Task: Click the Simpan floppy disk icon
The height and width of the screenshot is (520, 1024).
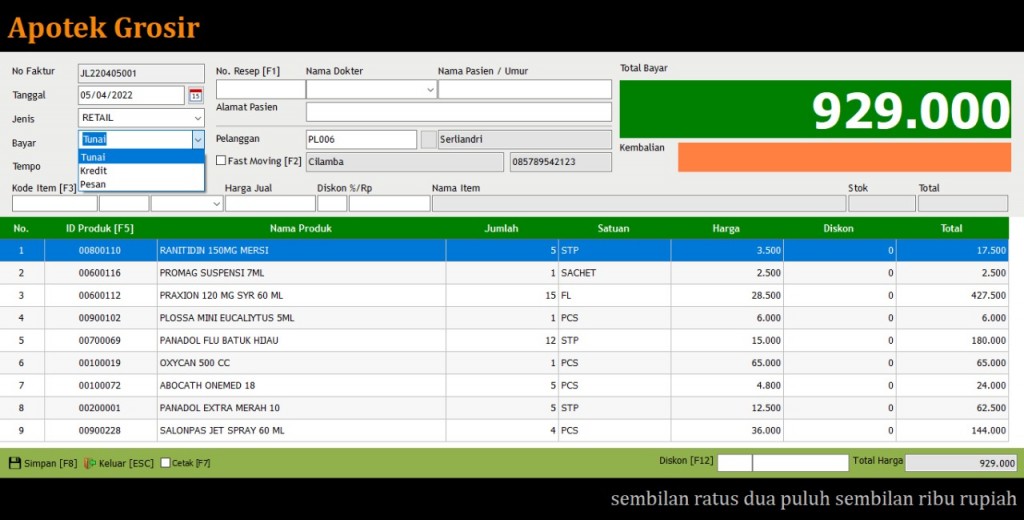Action: (15, 463)
